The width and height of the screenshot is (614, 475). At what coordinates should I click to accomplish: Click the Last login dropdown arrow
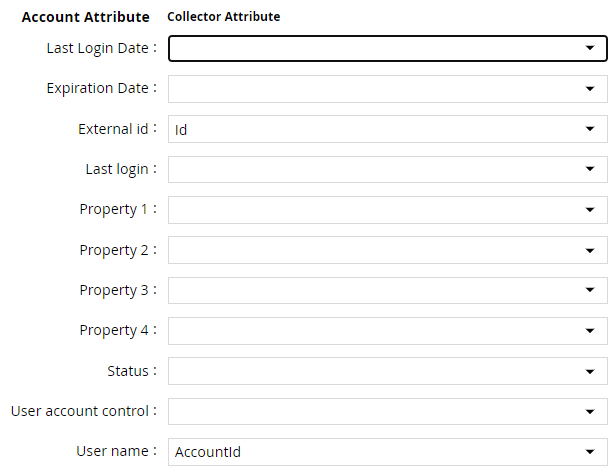(x=590, y=169)
